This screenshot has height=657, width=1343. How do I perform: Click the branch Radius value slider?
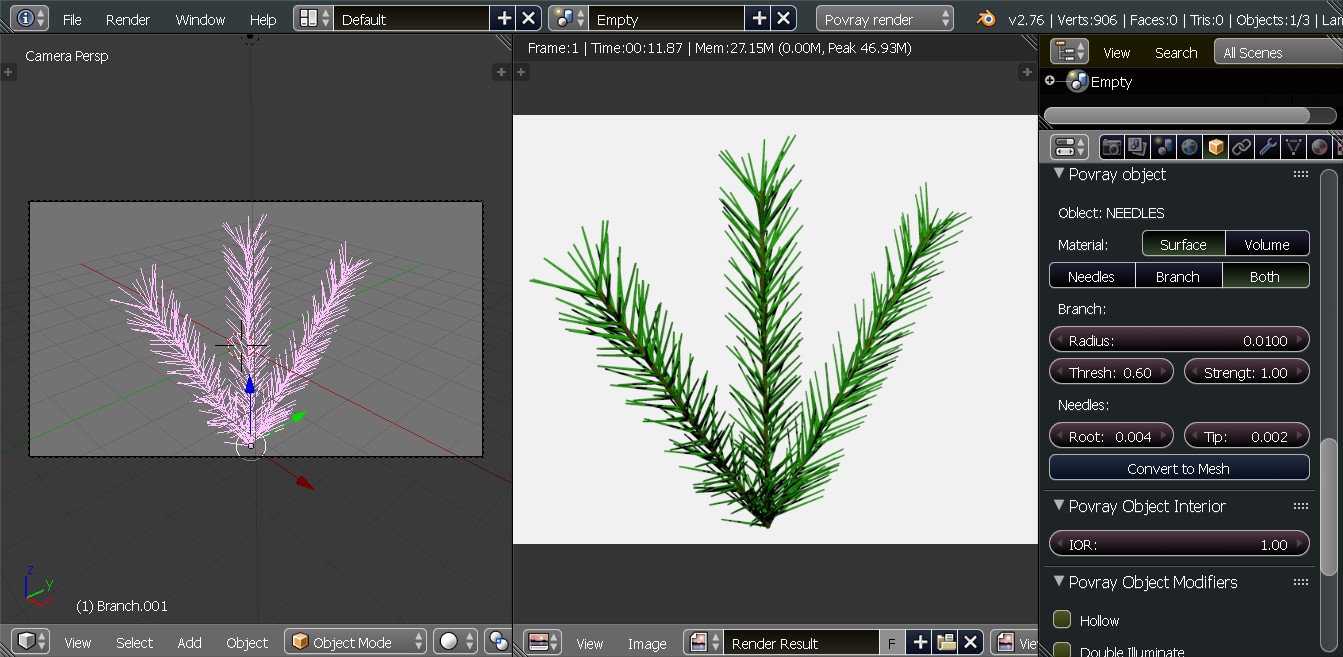(1178, 340)
